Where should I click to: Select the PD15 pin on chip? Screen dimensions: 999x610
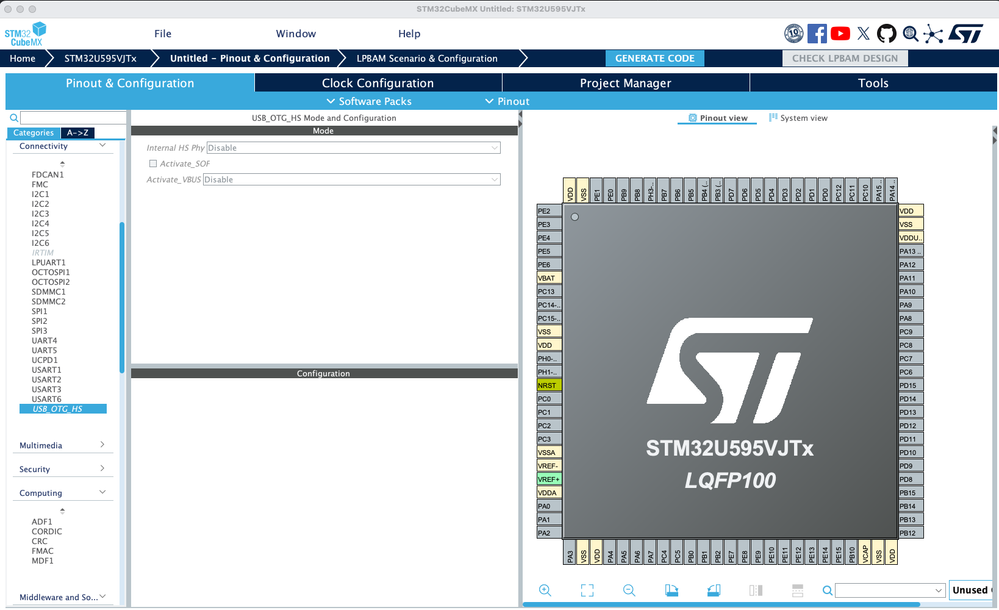(910, 385)
